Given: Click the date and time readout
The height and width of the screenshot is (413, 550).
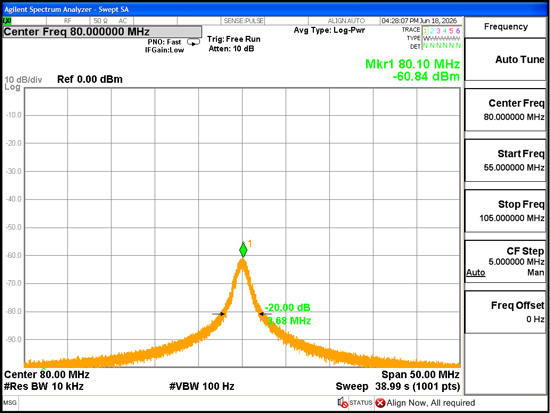Looking at the screenshot, I should pyautogui.click(x=419, y=21).
